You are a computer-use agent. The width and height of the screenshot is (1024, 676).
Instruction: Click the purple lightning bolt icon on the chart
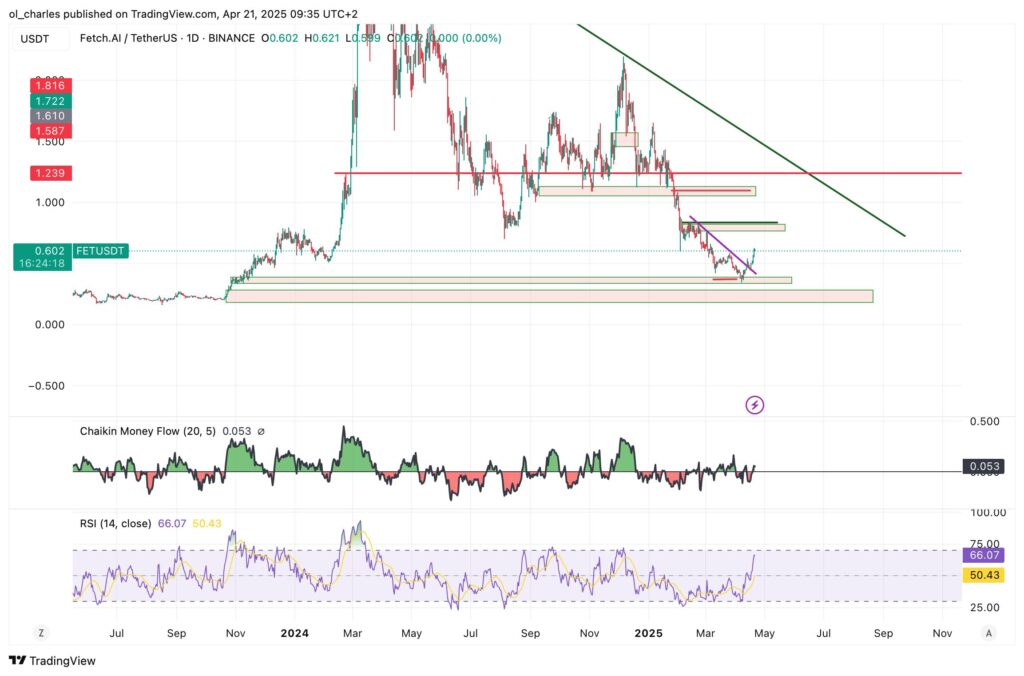point(755,404)
